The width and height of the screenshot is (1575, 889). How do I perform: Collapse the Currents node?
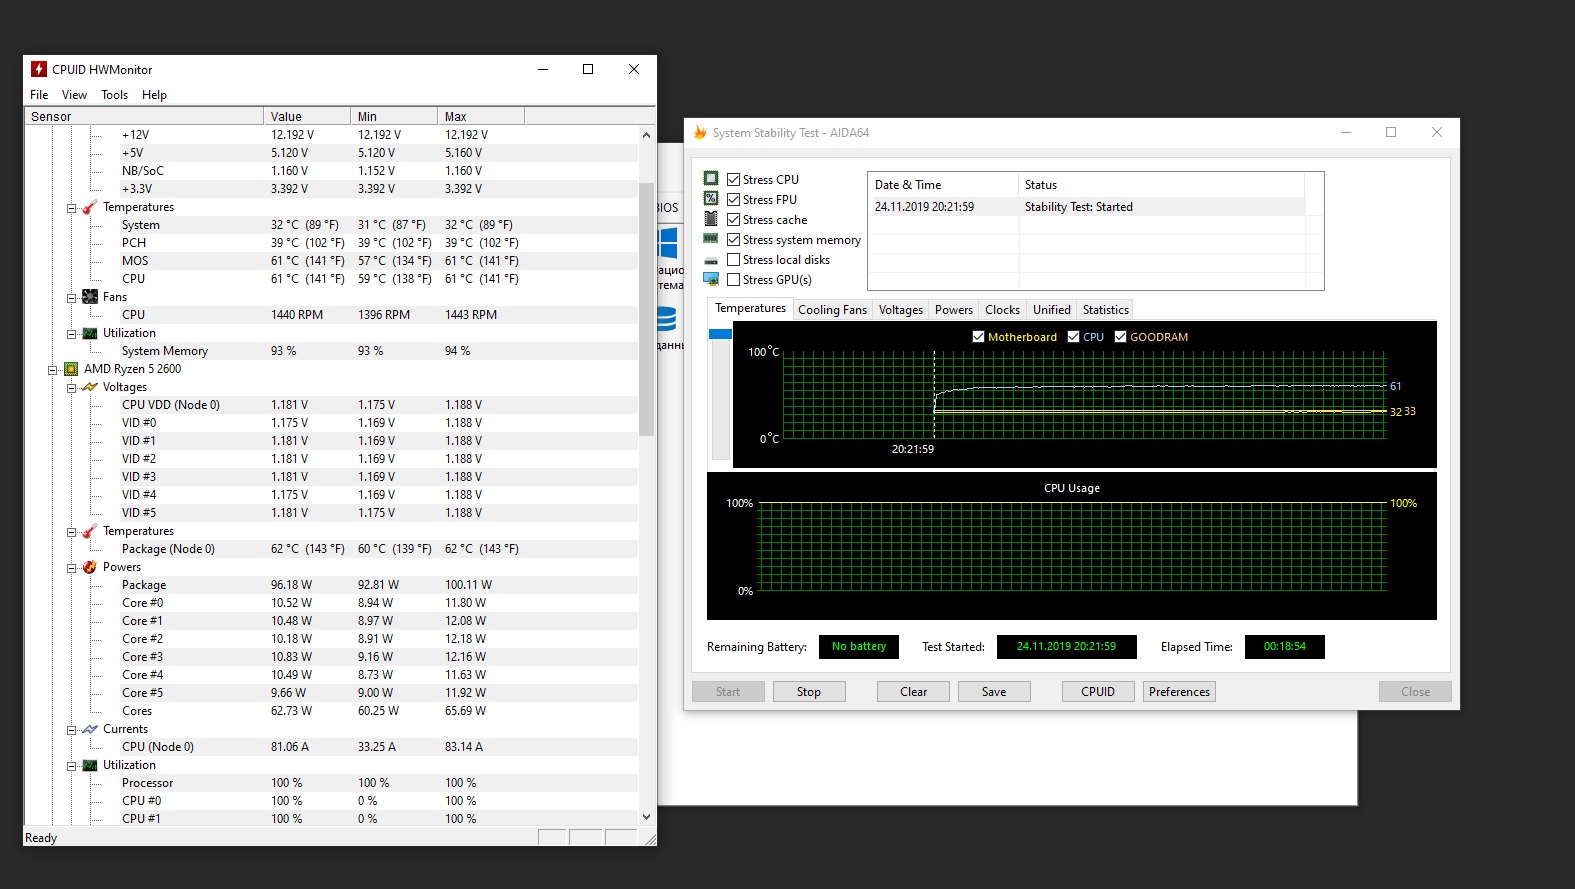click(x=72, y=730)
